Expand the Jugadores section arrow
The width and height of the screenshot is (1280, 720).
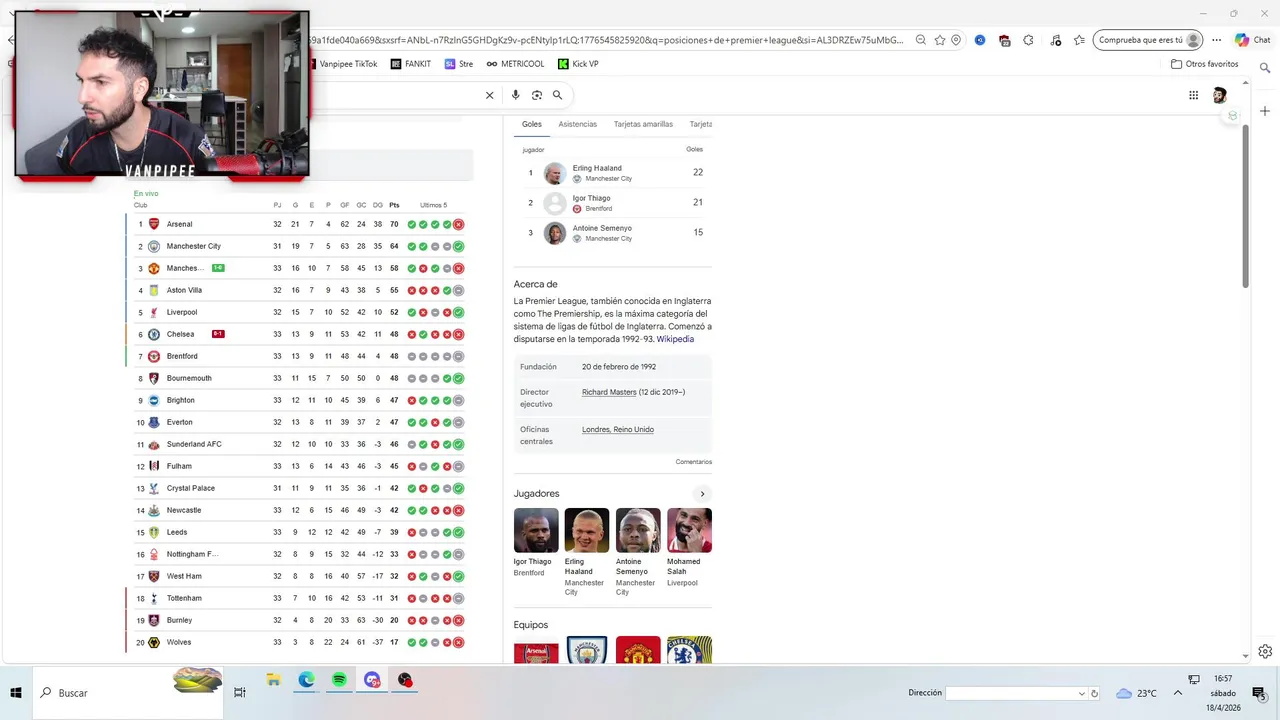click(702, 494)
